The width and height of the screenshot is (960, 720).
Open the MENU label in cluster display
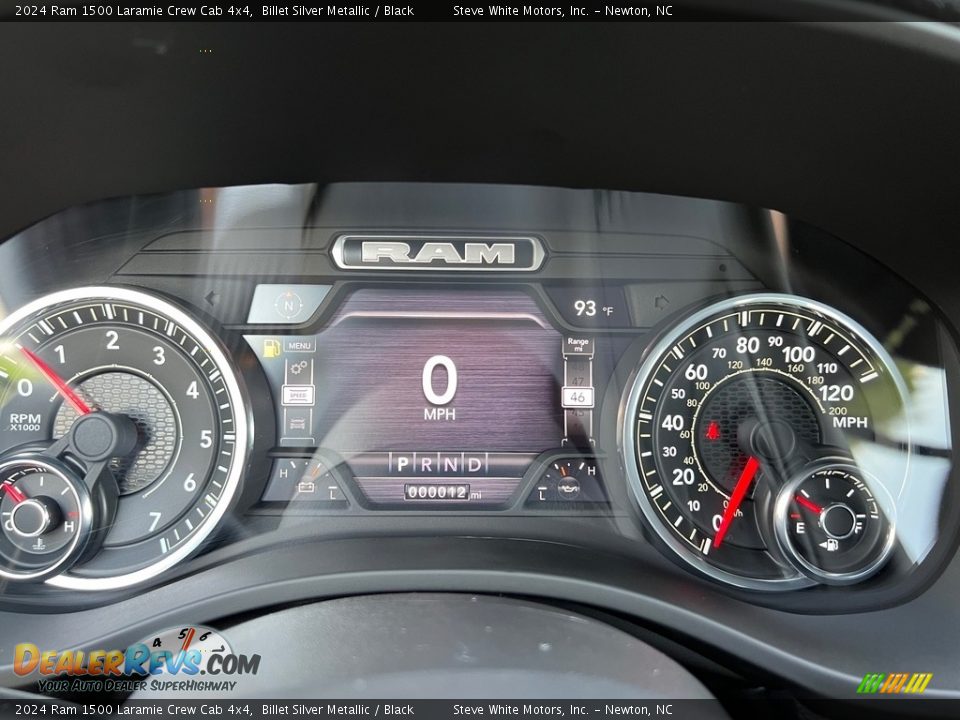pyautogui.click(x=299, y=345)
